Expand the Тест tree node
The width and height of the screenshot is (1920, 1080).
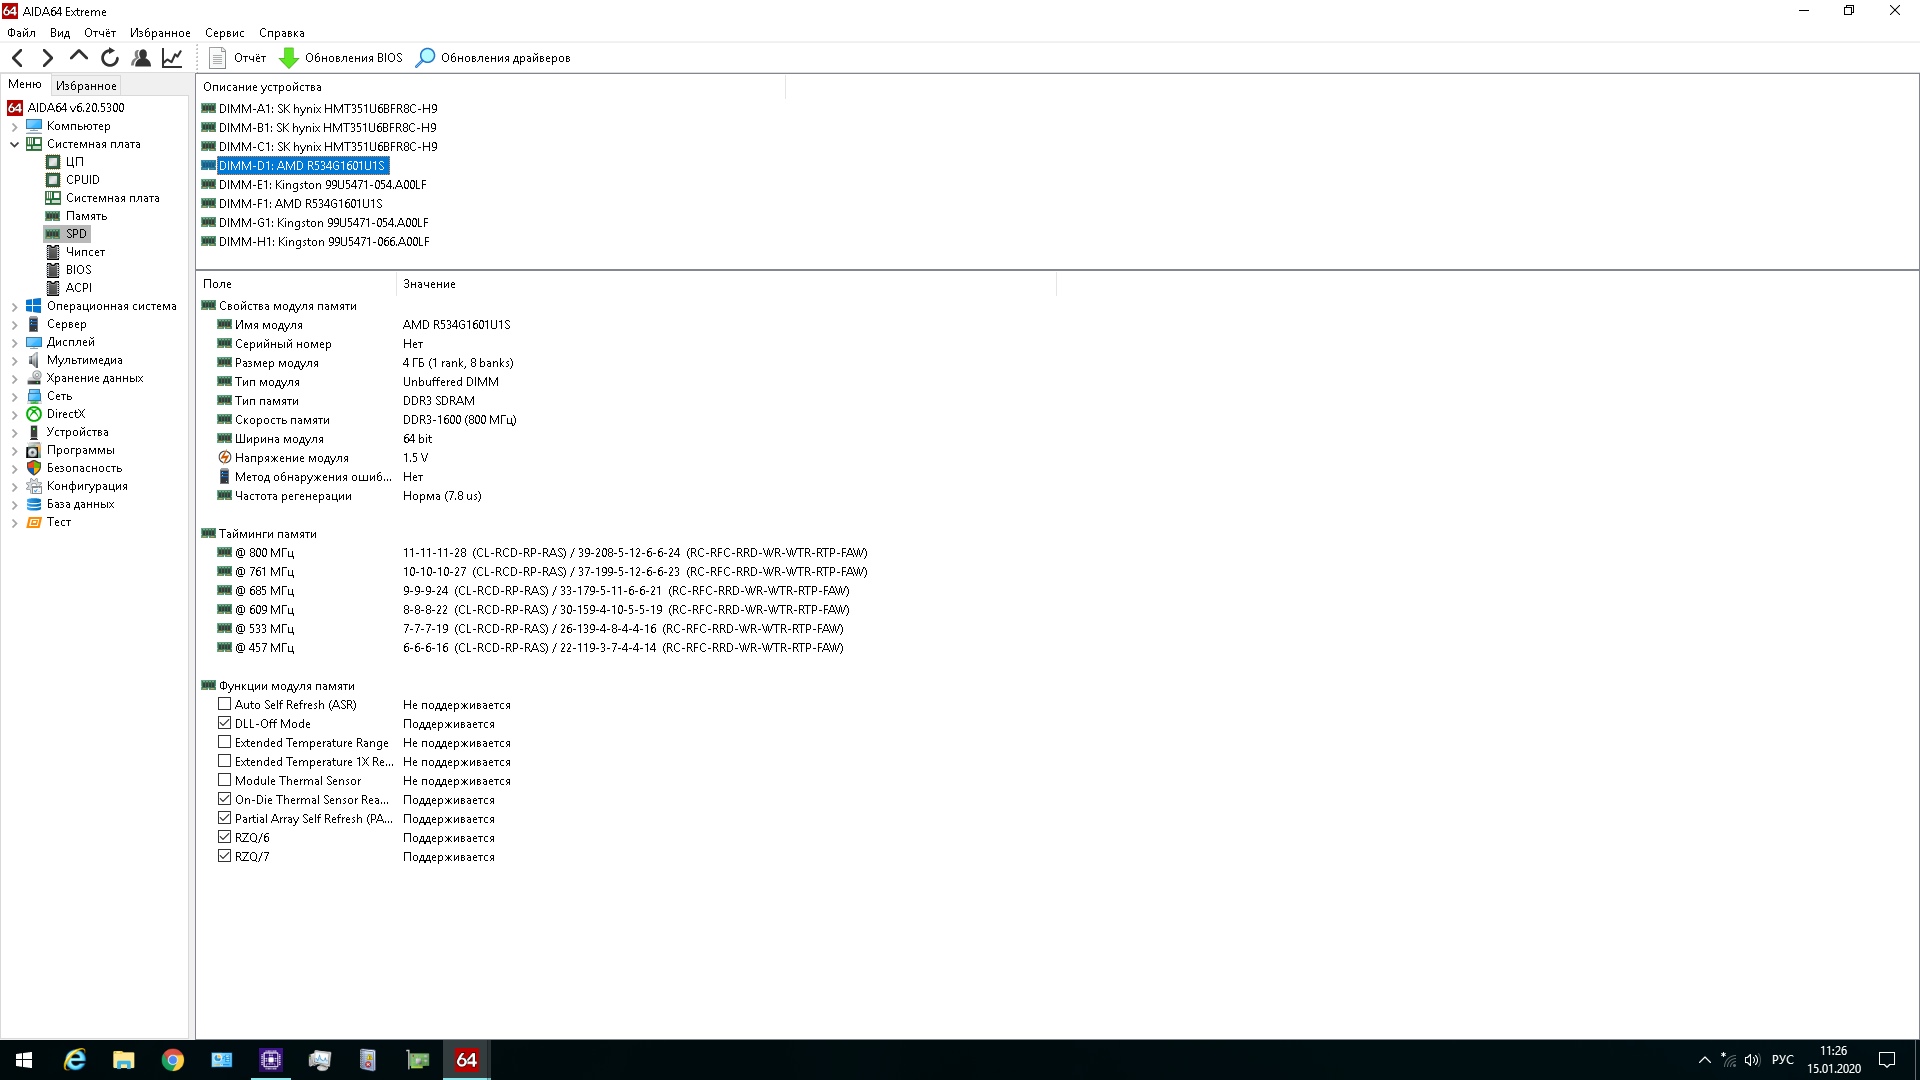coord(14,522)
